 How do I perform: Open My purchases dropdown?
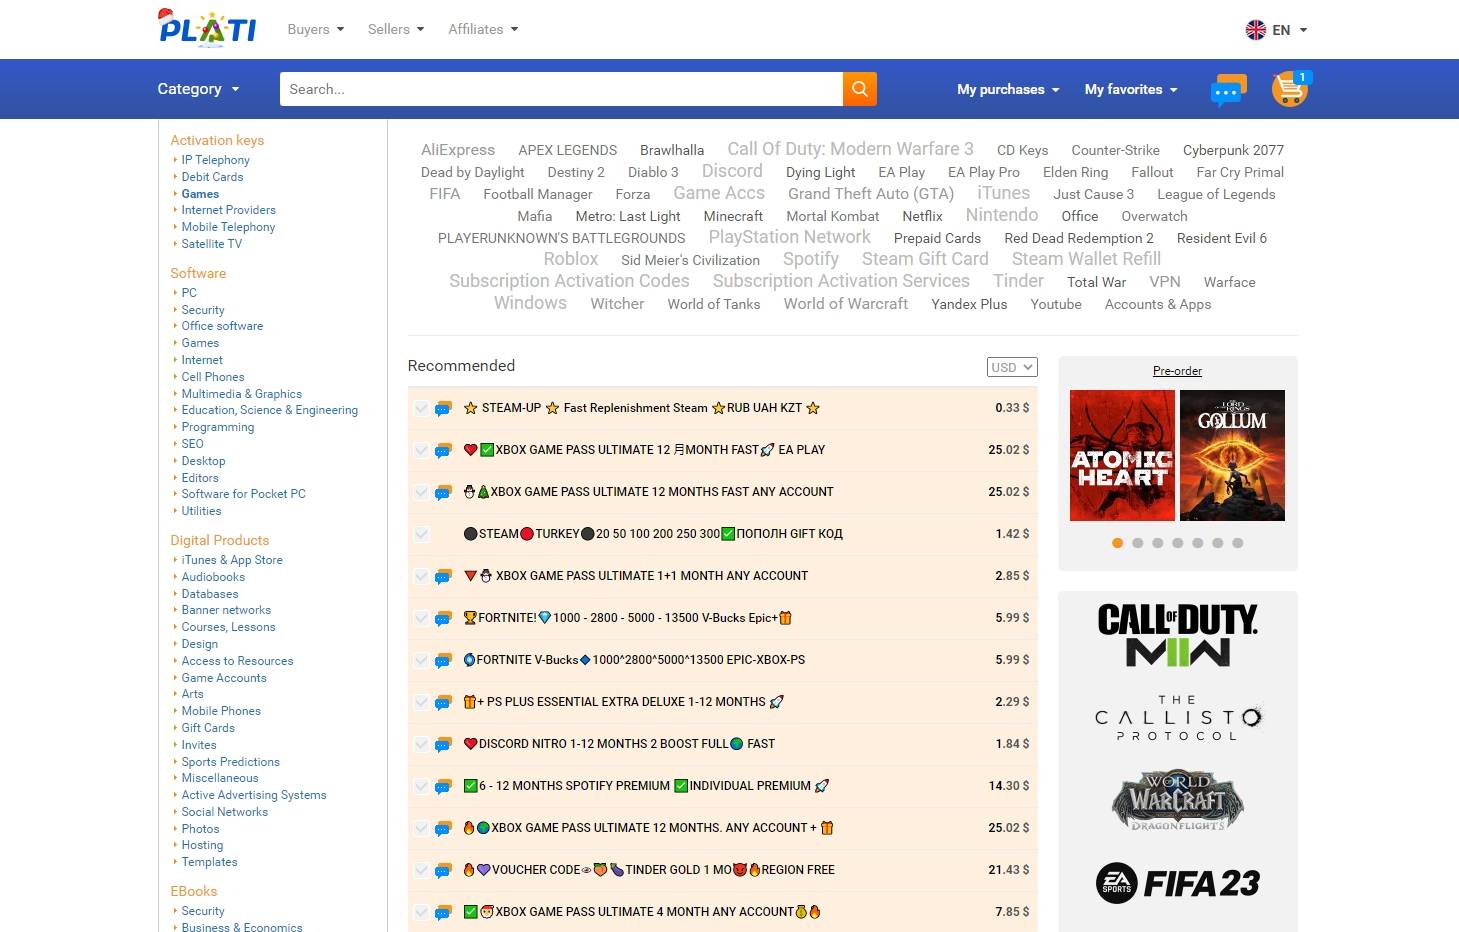[1008, 89]
